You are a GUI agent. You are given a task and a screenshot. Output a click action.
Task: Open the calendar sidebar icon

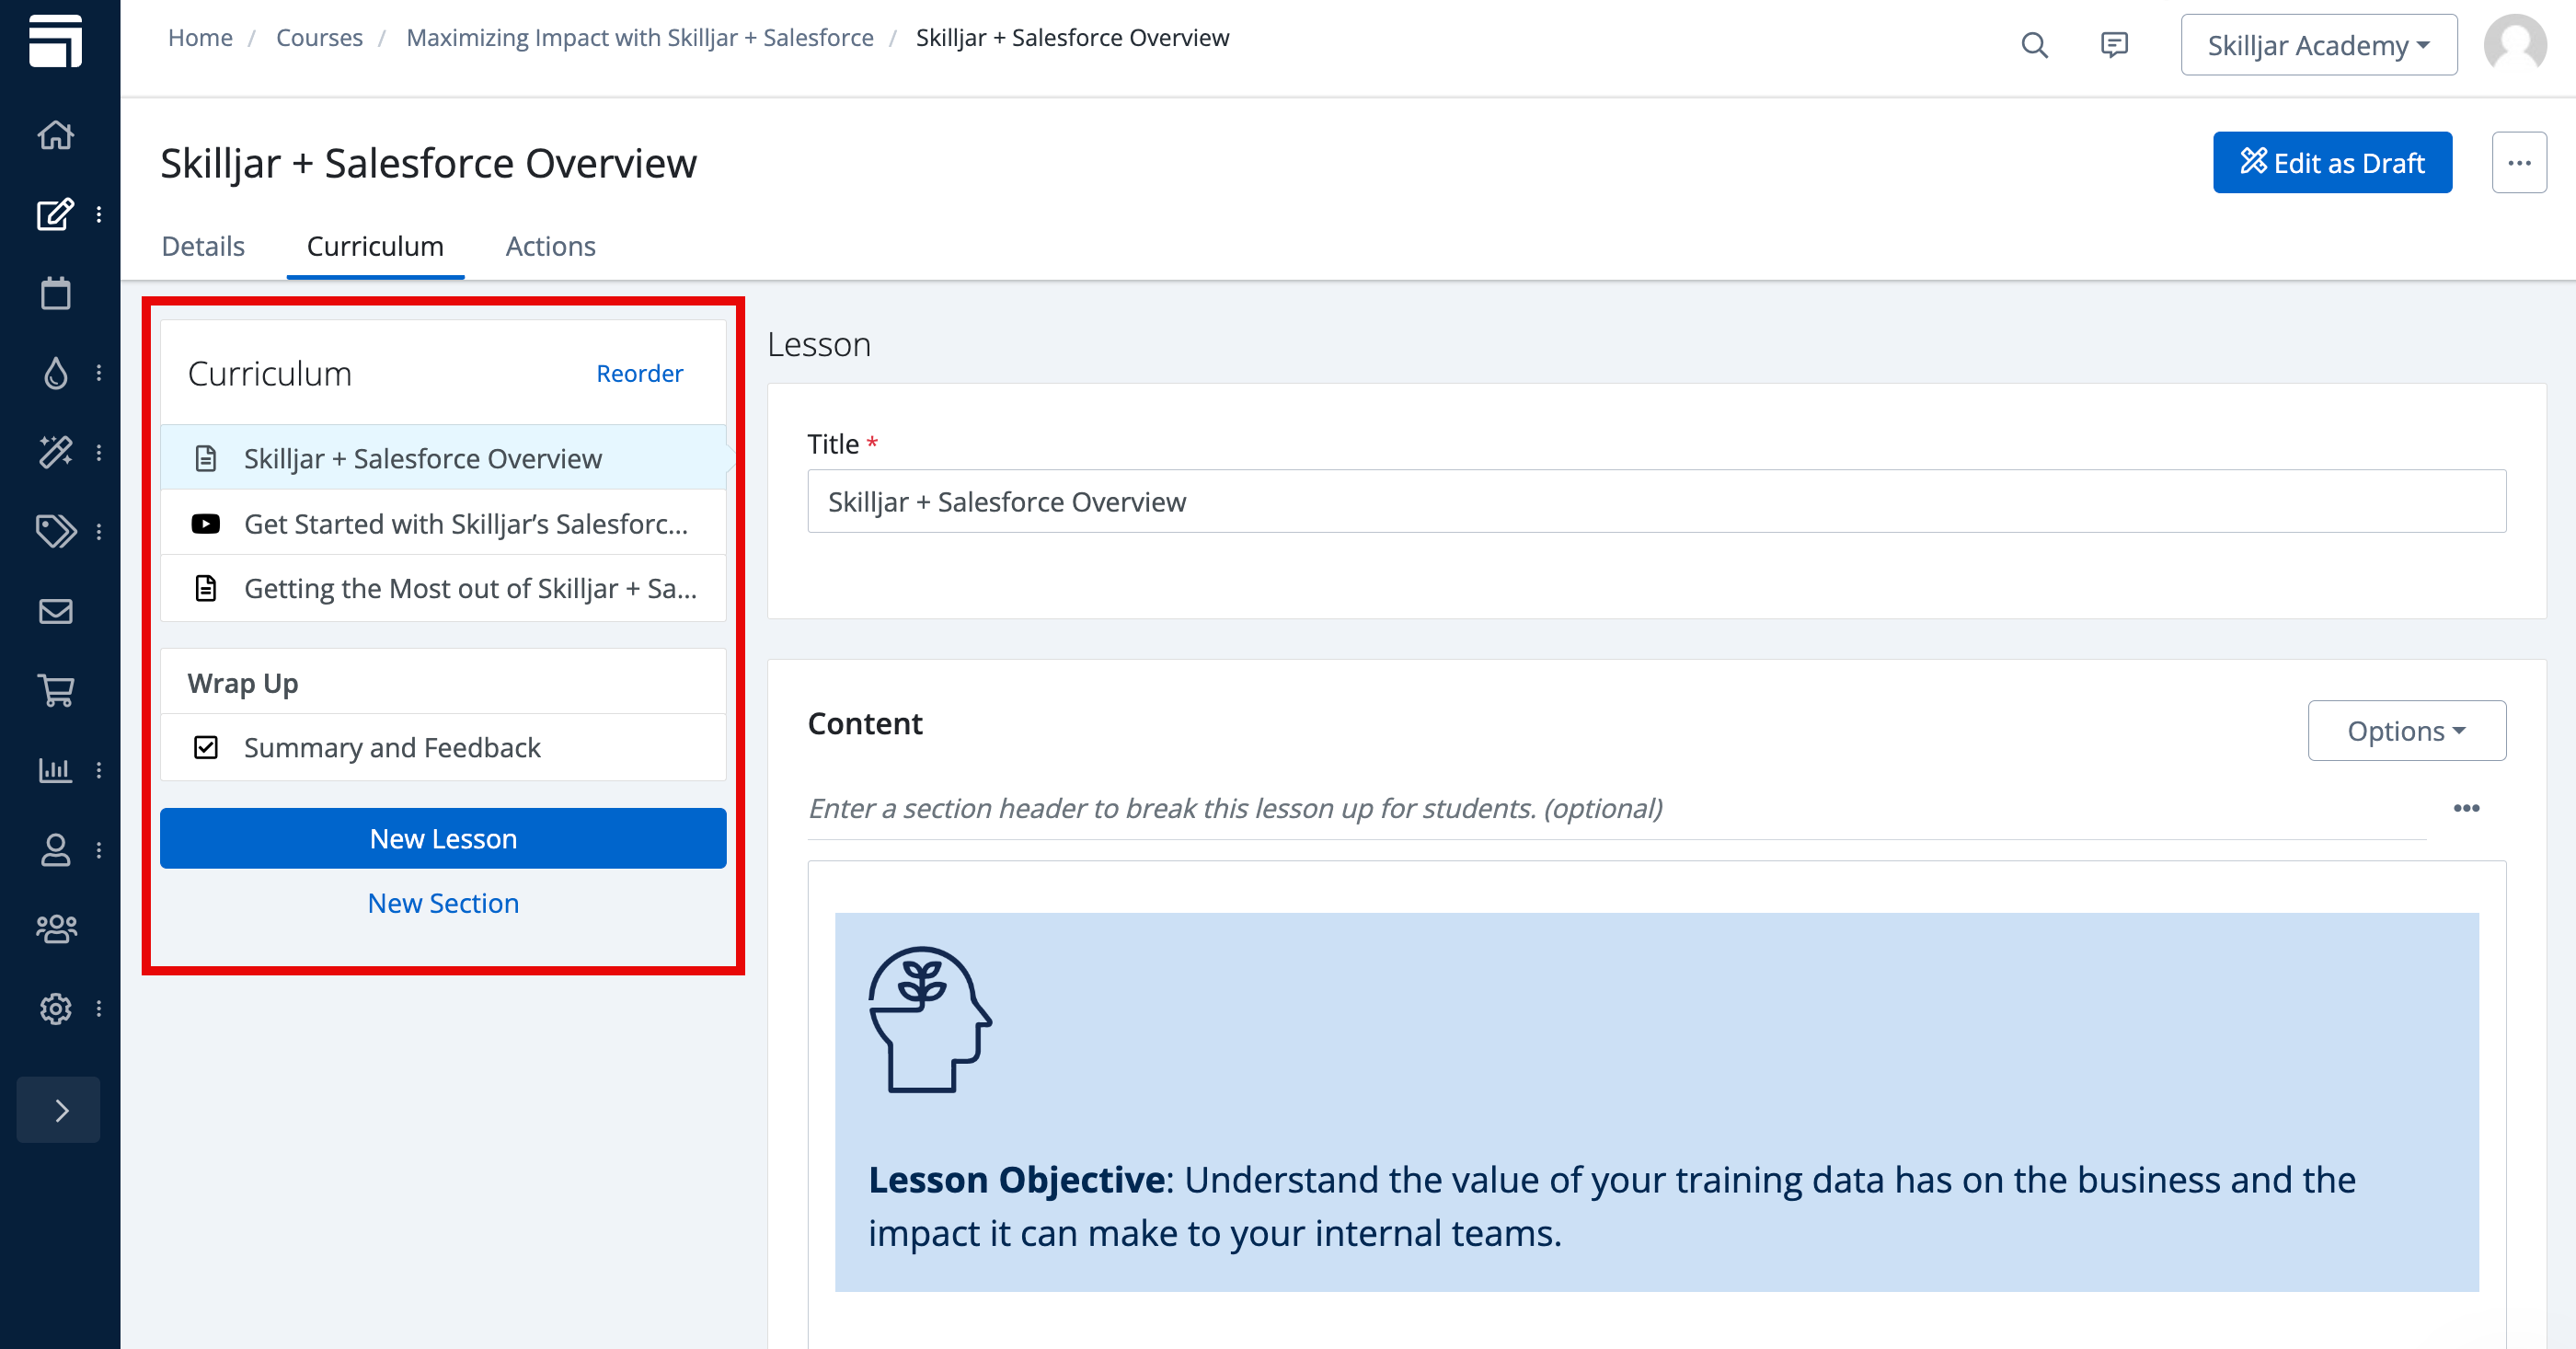[x=56, y=293]
